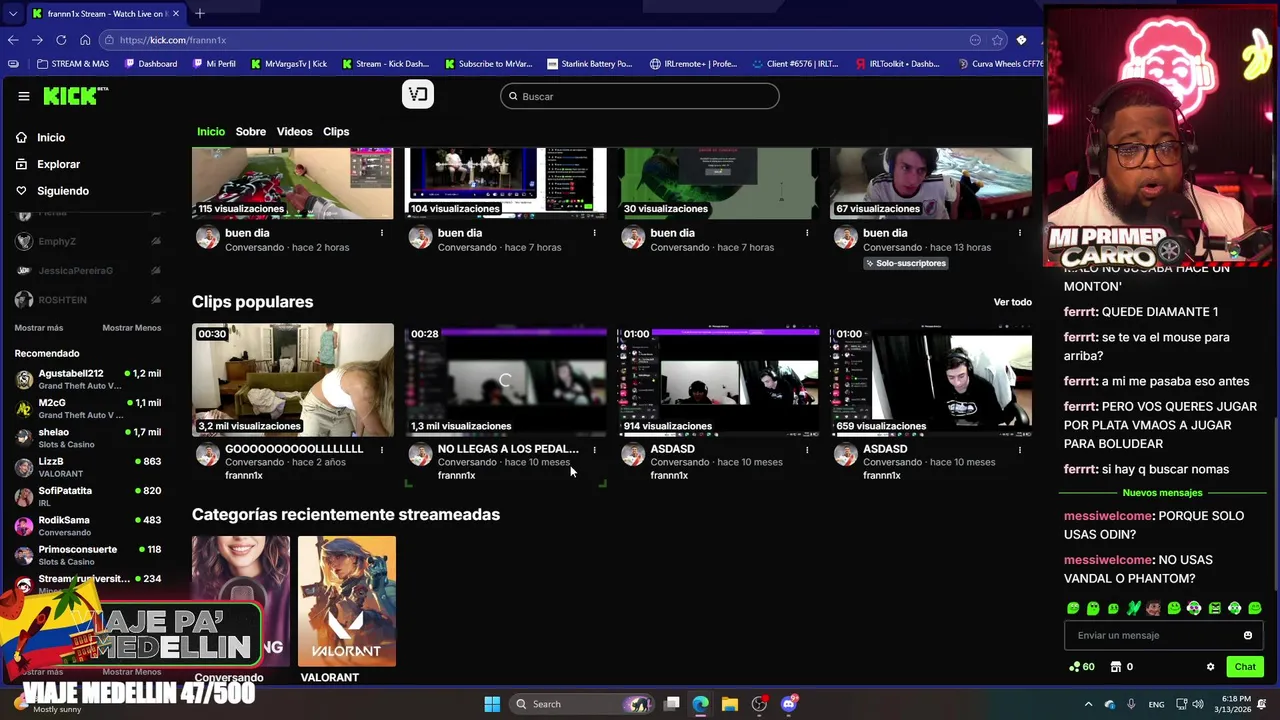Play the 1,3 mil visualizaciones clip thumbnail
1280x720 pixels.
(x=505, y=380)
